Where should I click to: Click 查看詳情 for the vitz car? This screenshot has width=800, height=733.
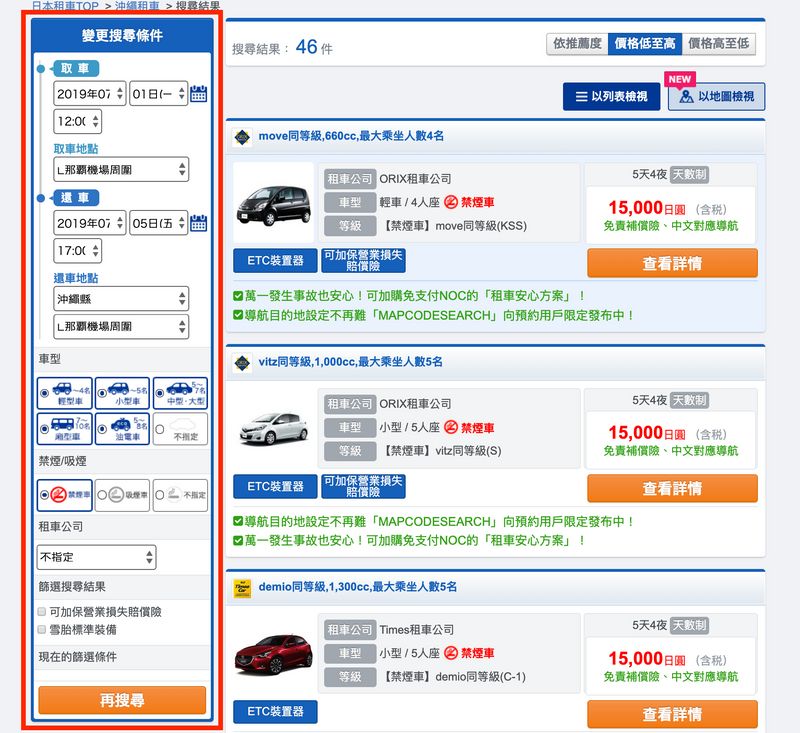click(672, 489)
